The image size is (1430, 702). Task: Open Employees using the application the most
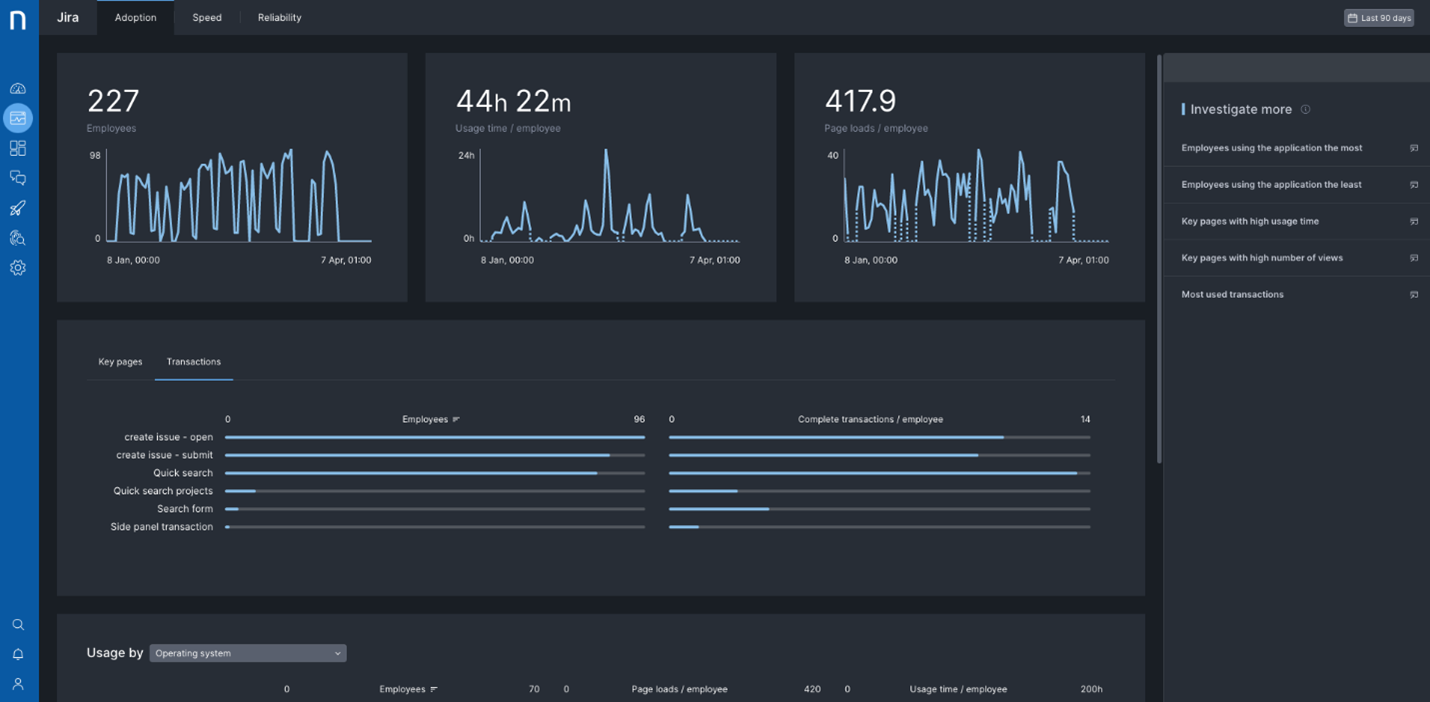coord(1271,148)
